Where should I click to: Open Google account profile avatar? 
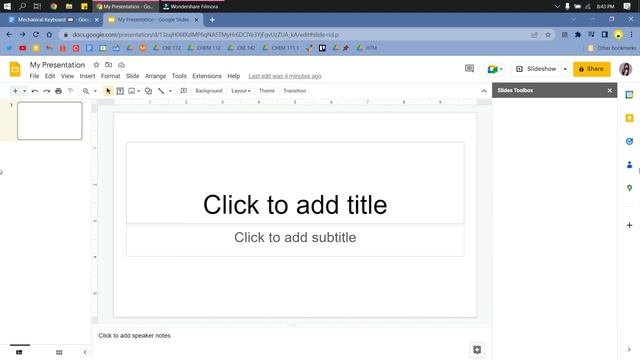pyautogui.click(x=625, y=69)
